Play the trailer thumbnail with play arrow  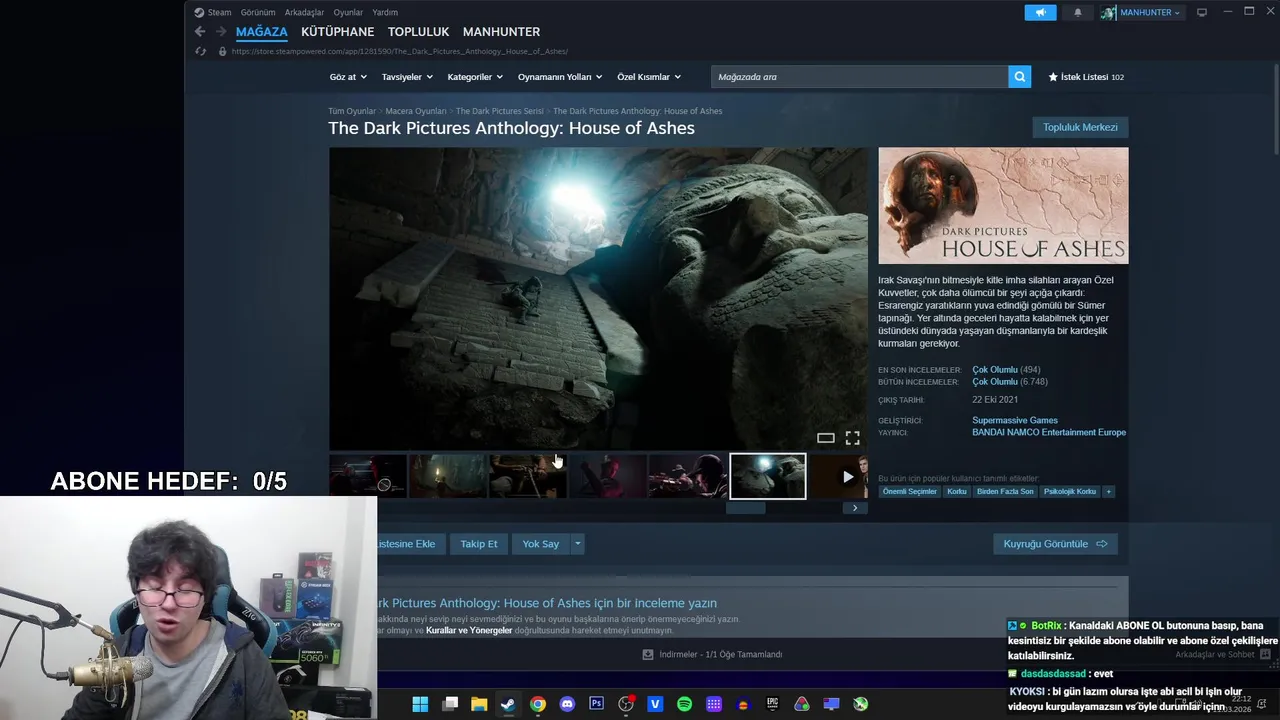839,476
